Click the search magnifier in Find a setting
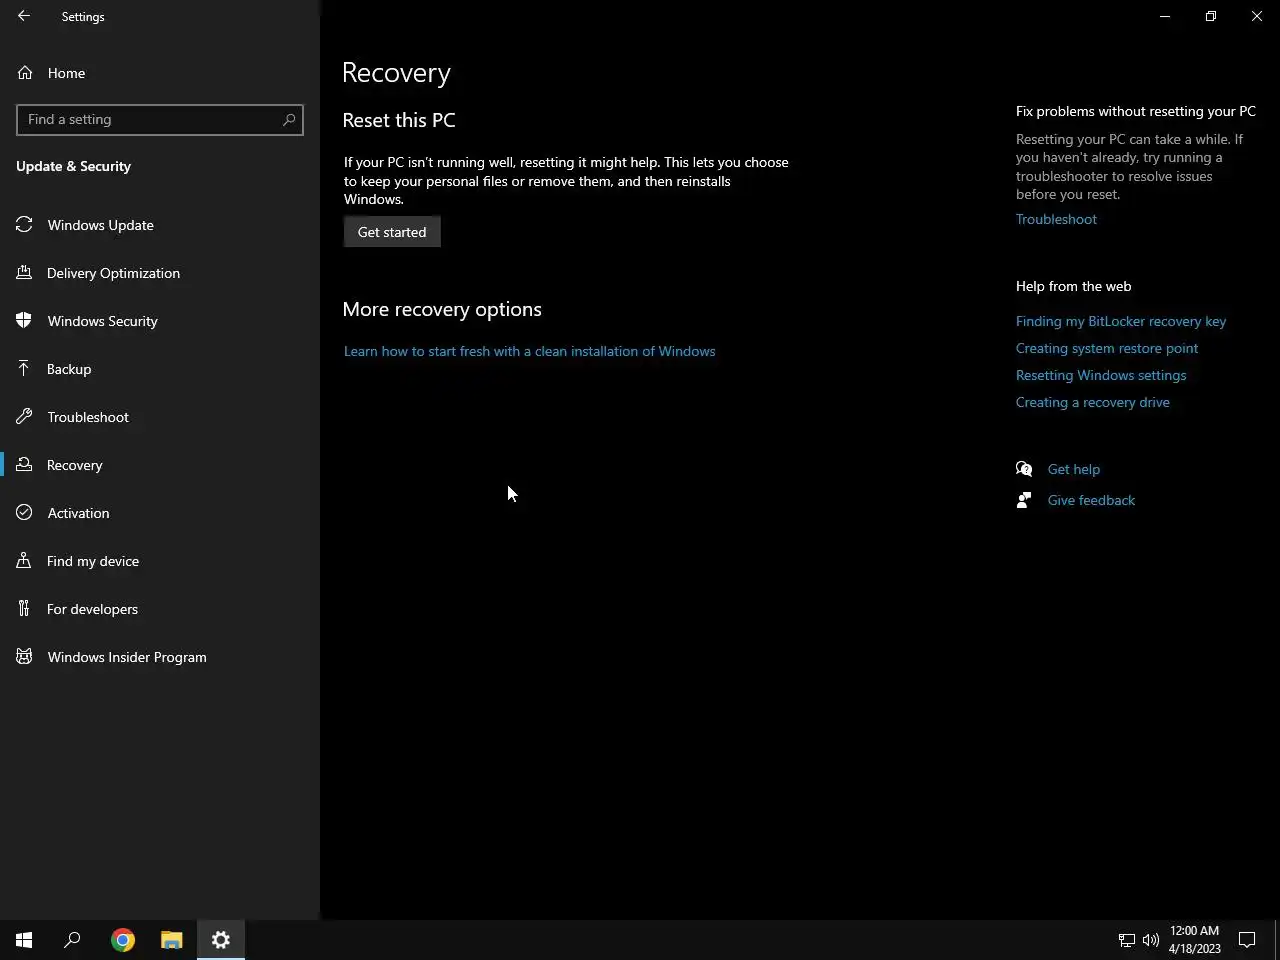The width and height of the screenshot is (1280, 960). click(x=289, y=119)
